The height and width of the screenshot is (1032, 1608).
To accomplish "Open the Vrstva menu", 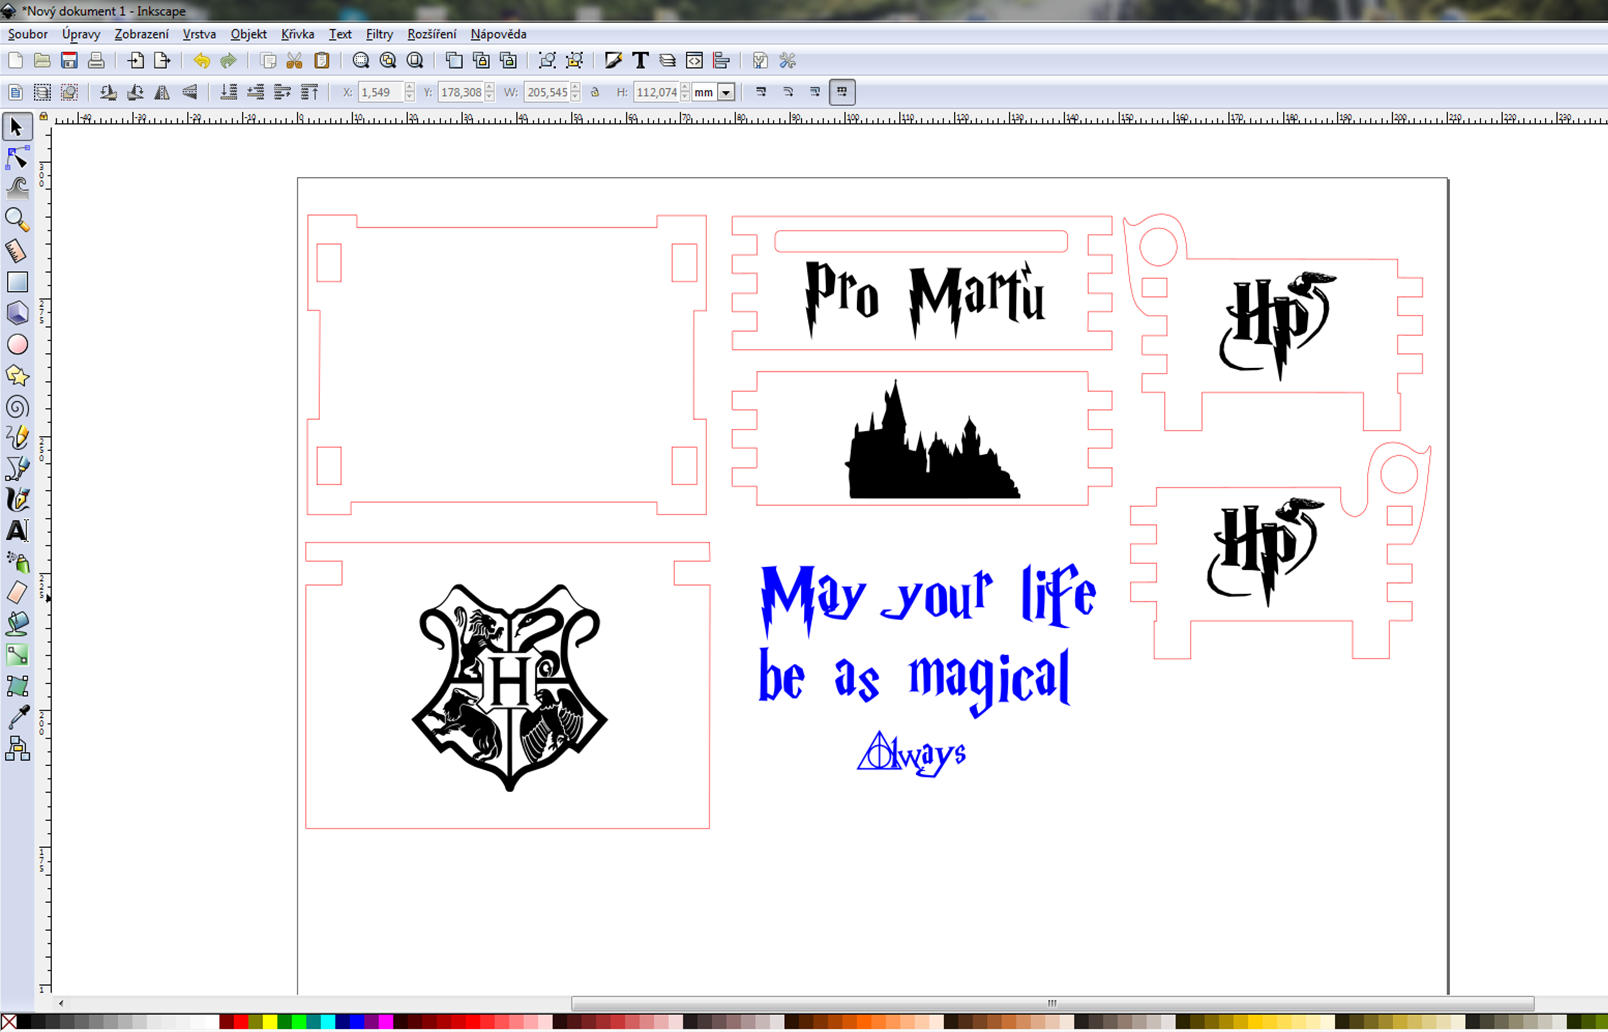I will point(199,34).
